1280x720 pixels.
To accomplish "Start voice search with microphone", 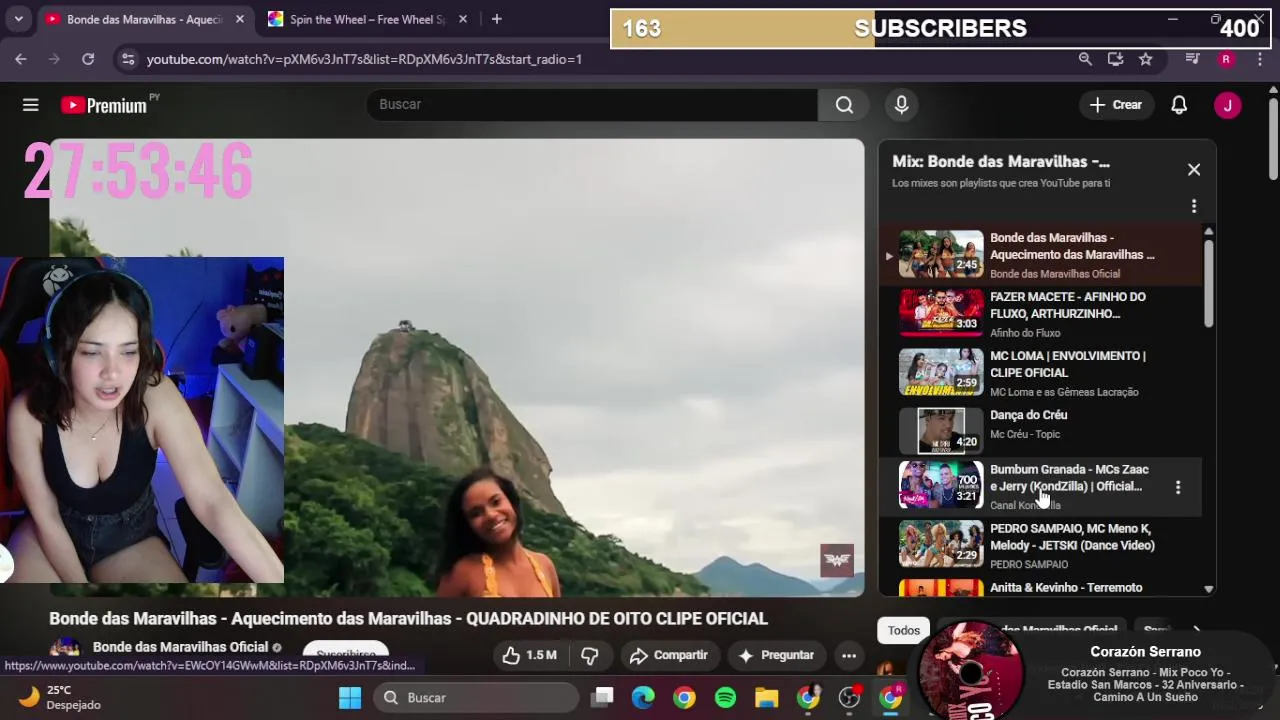I will pos(901,105).
